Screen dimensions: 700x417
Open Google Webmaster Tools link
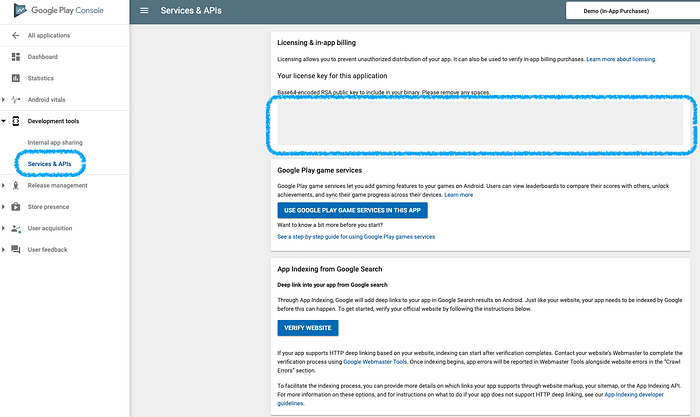(375, 362)
